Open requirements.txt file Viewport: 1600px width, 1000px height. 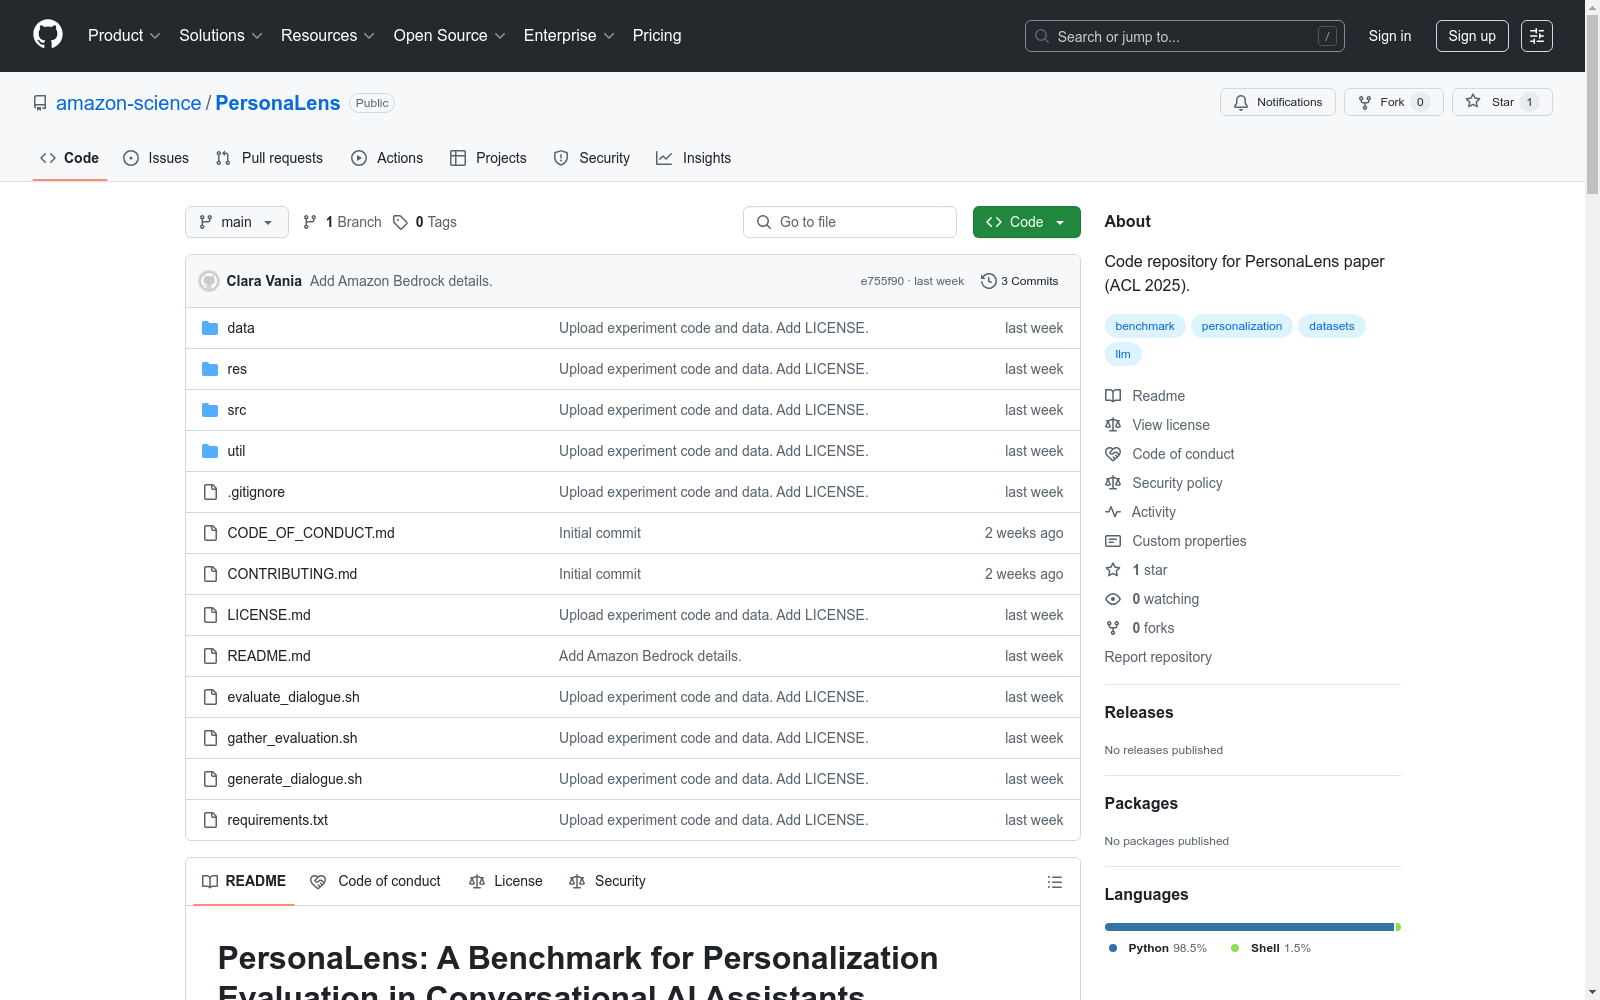[278, 820]
